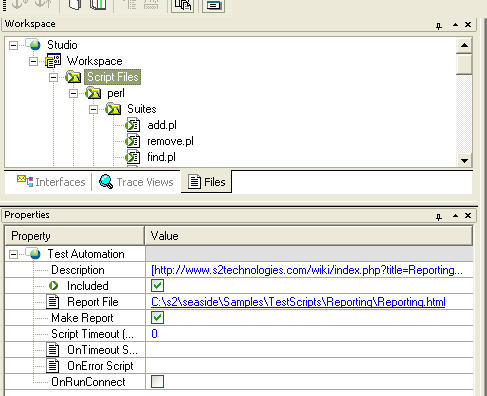487x396 pixels.
Task: Collapse the Workspace tree node
Action: tap(33, 61)
